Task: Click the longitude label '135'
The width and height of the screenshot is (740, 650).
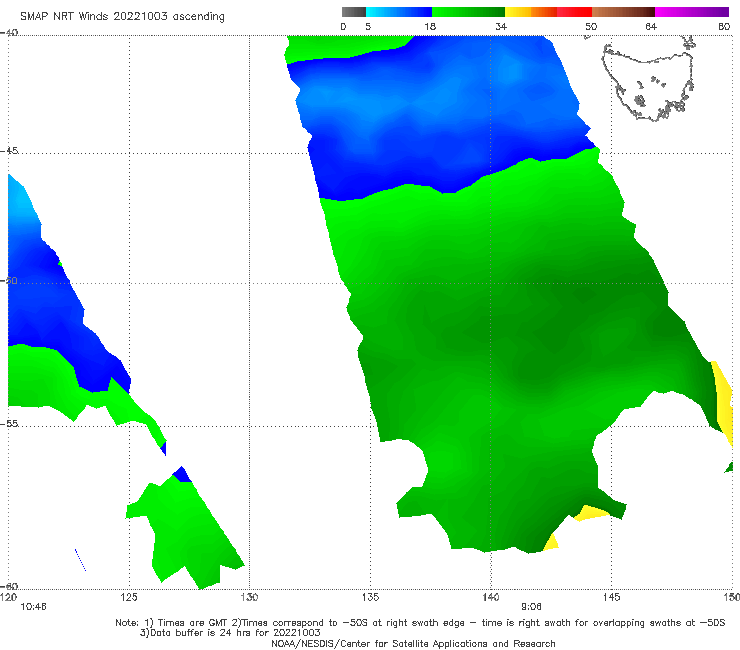Action: pyautogui.click(x=370, y=597)
